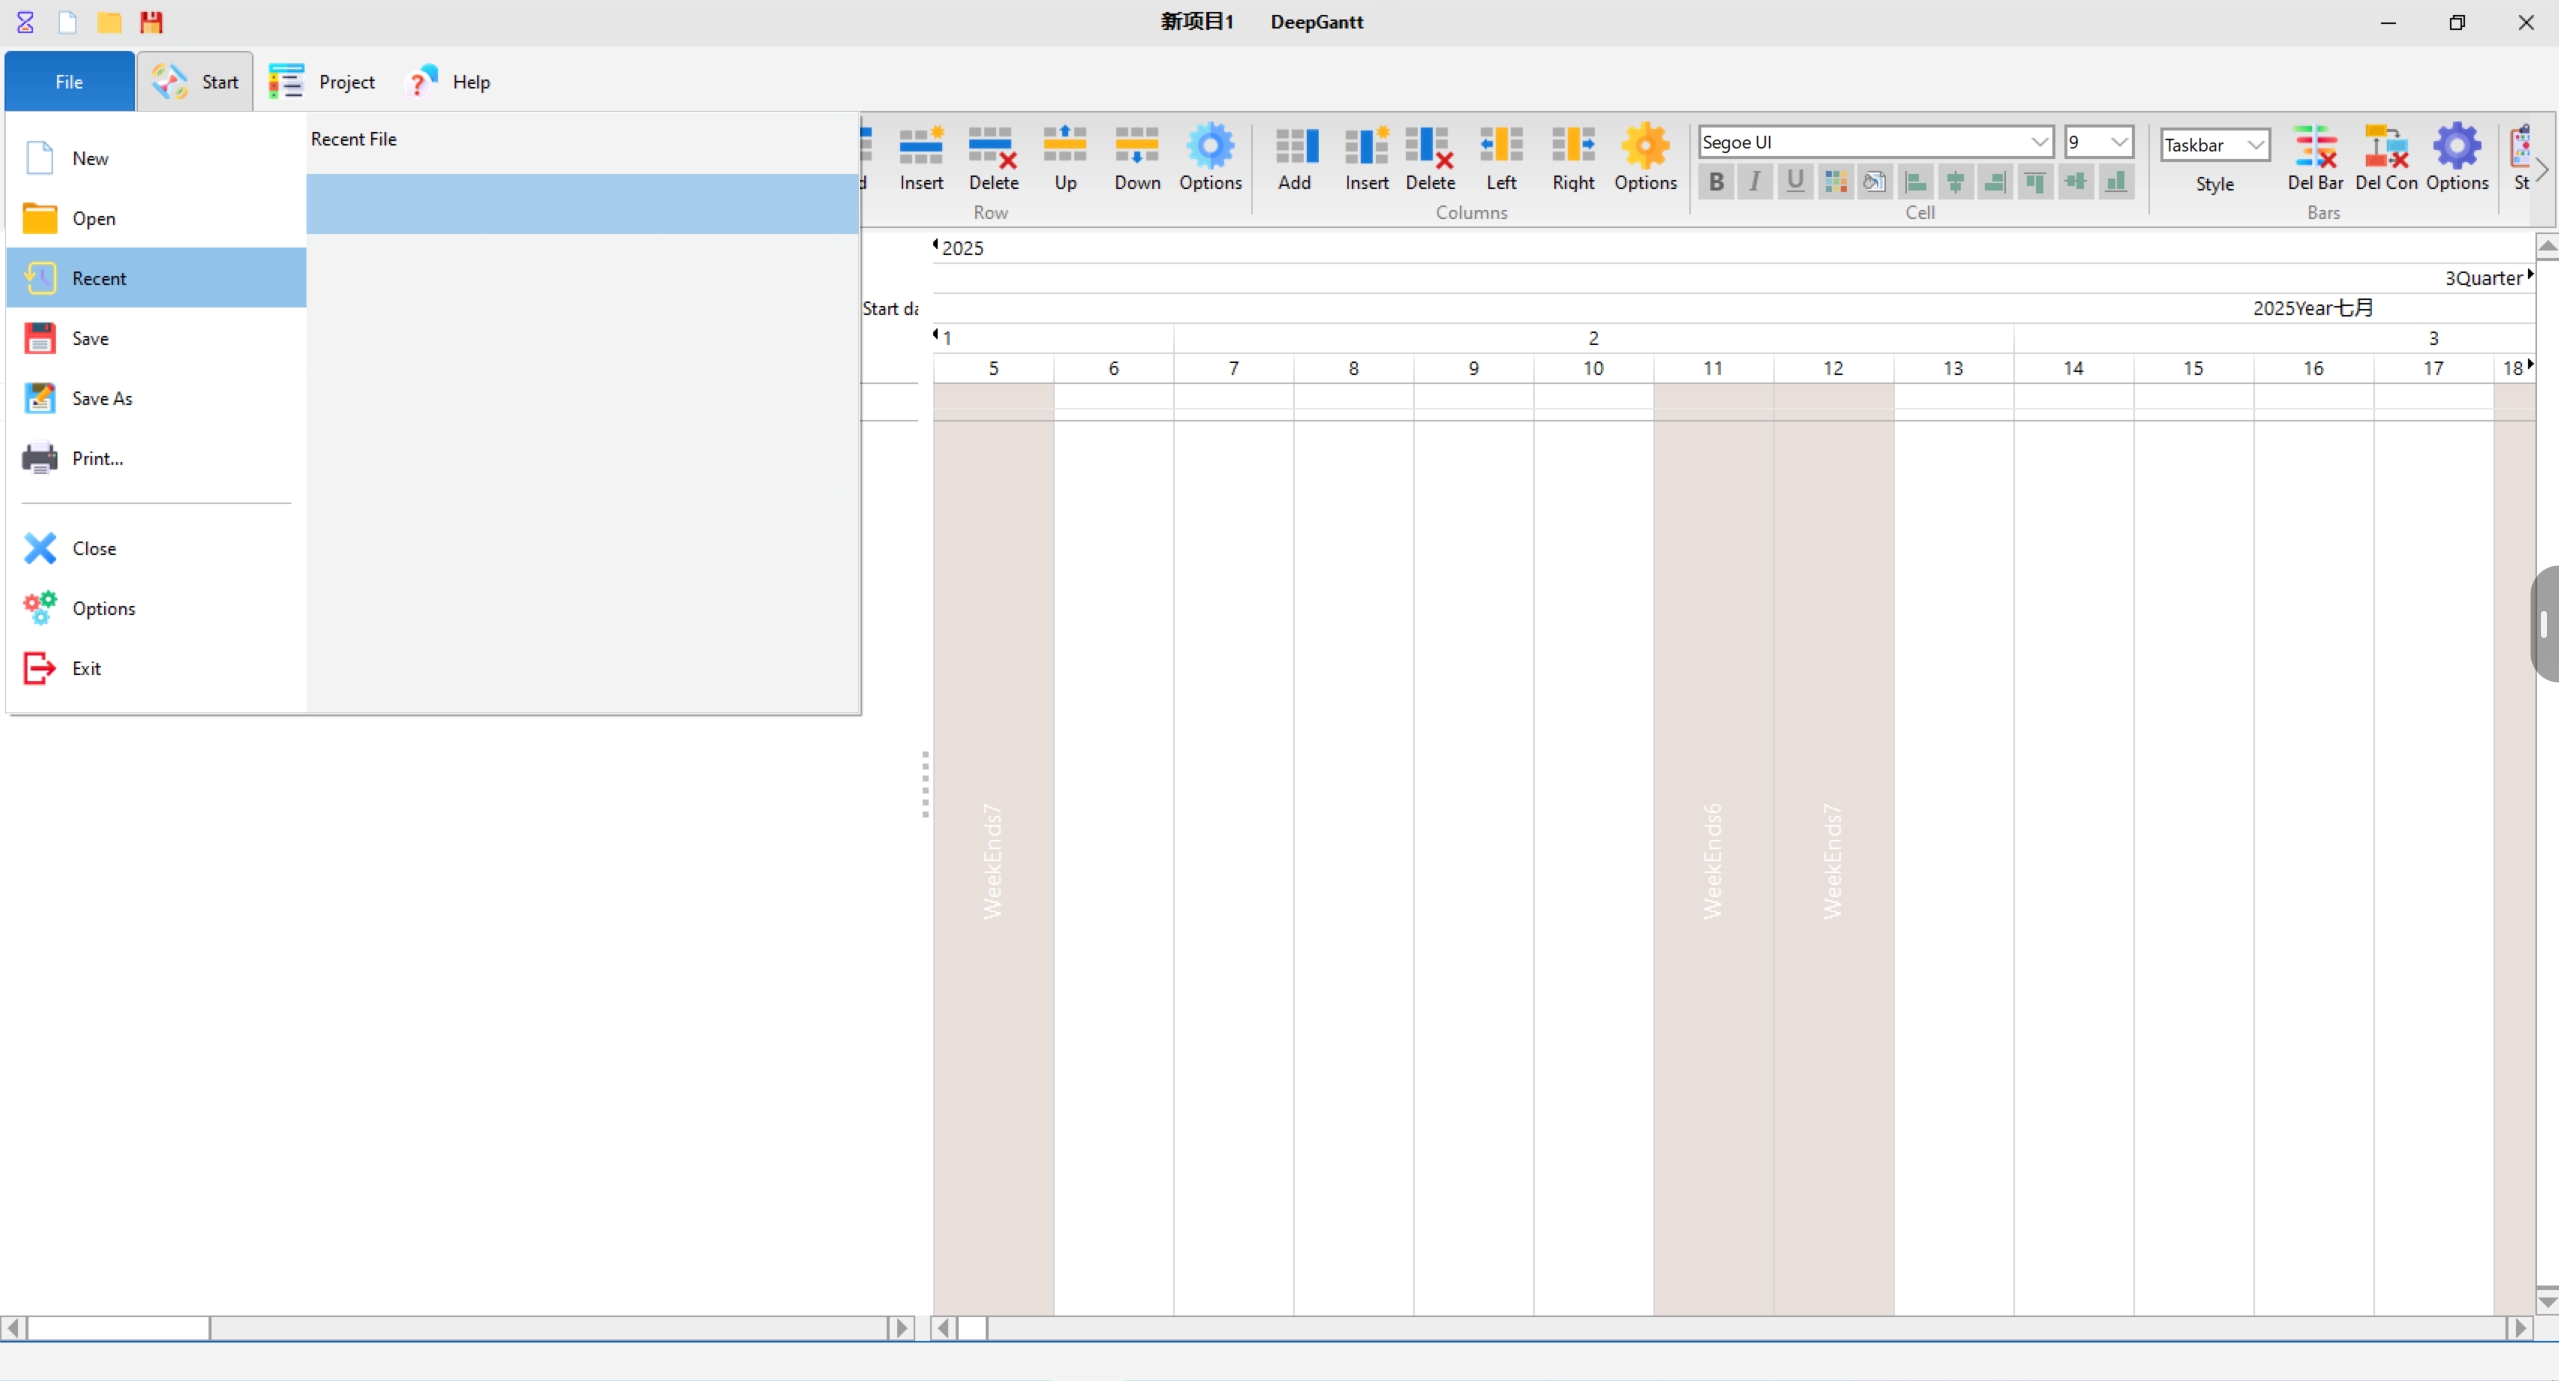
Task: Align cell content to vertical middle
Action: (2076, 181)
